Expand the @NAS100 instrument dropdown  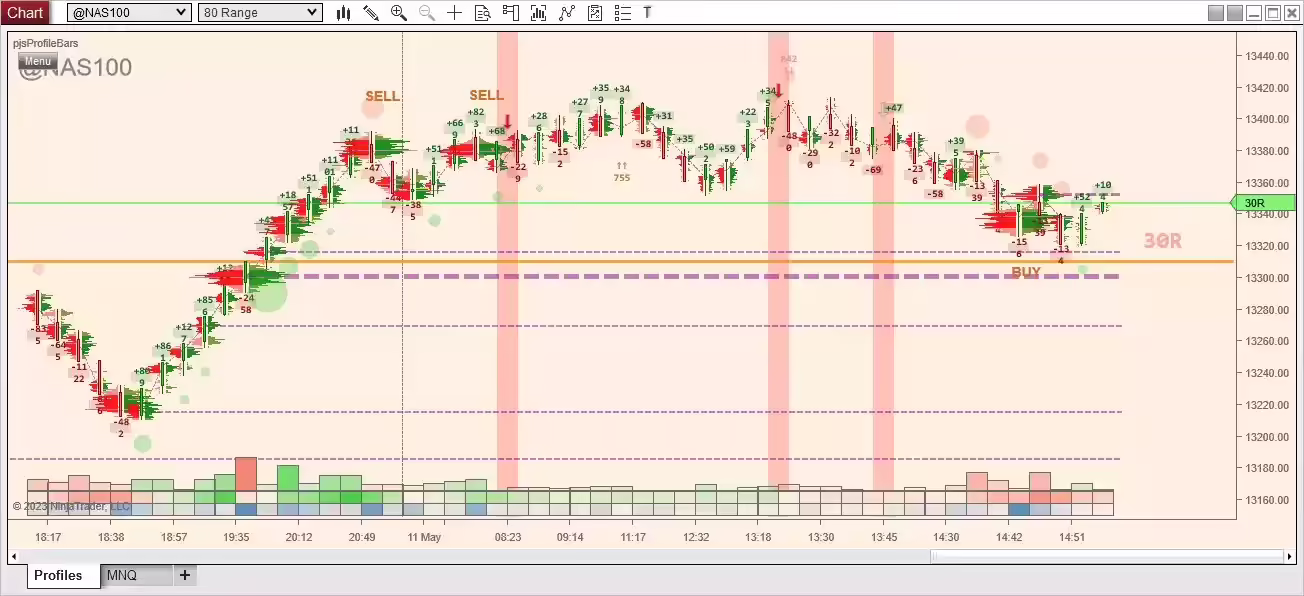pos(181,12)
